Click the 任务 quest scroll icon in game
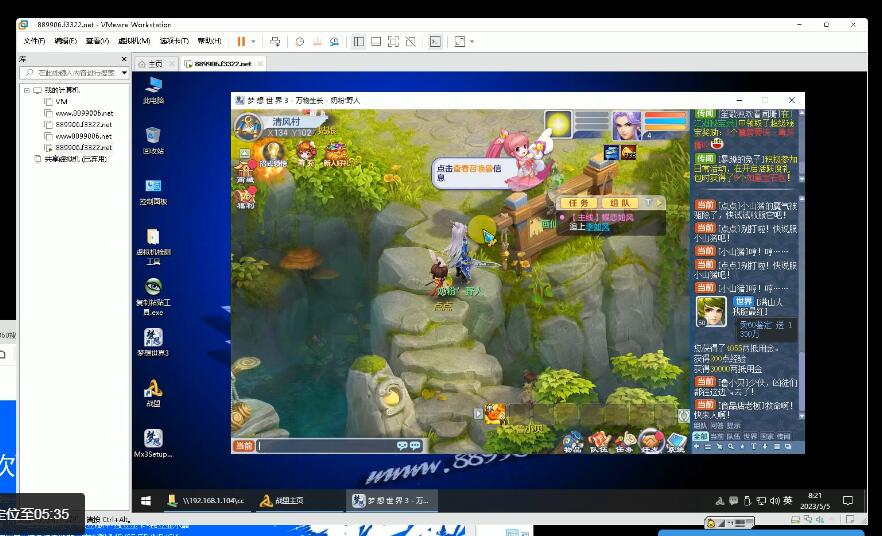882x536 pixels. click(x=624, y=443)
